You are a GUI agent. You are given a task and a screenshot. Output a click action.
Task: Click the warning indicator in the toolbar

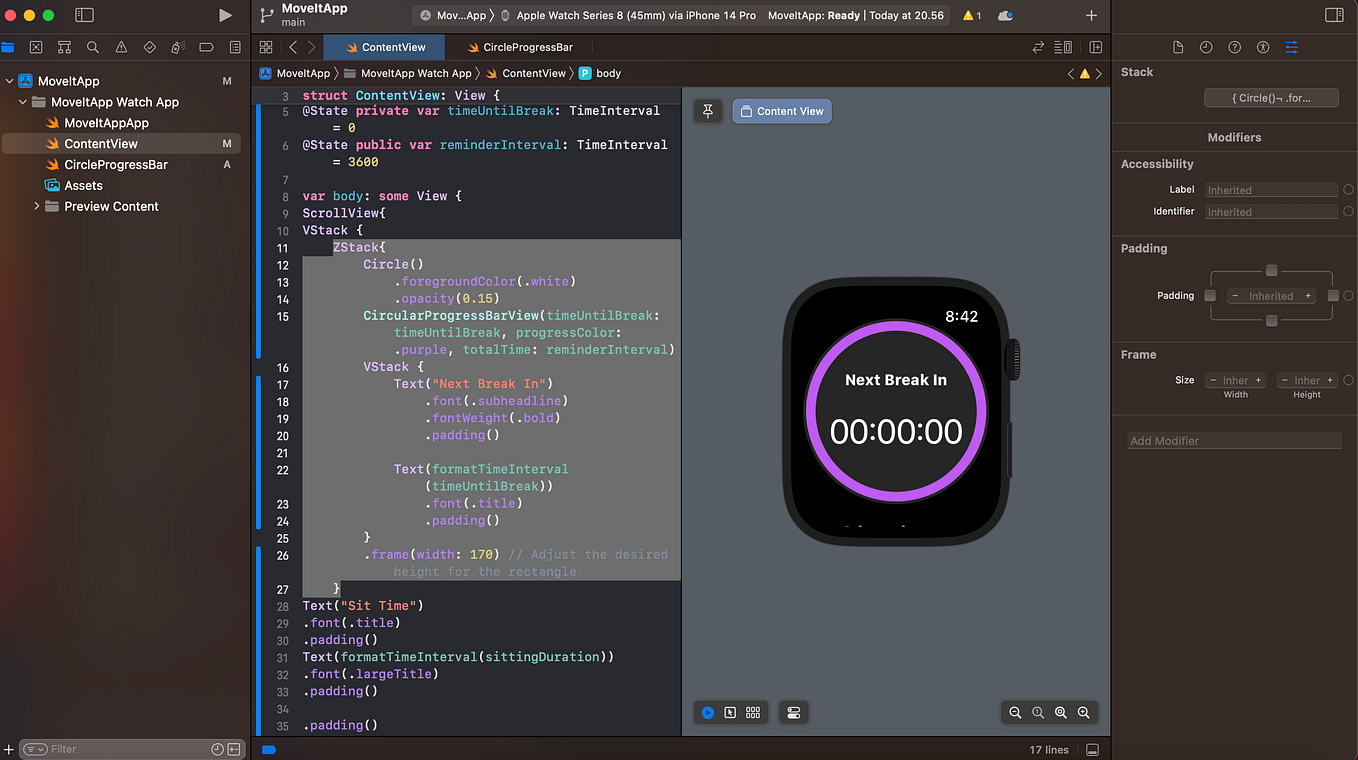(968, 16)
